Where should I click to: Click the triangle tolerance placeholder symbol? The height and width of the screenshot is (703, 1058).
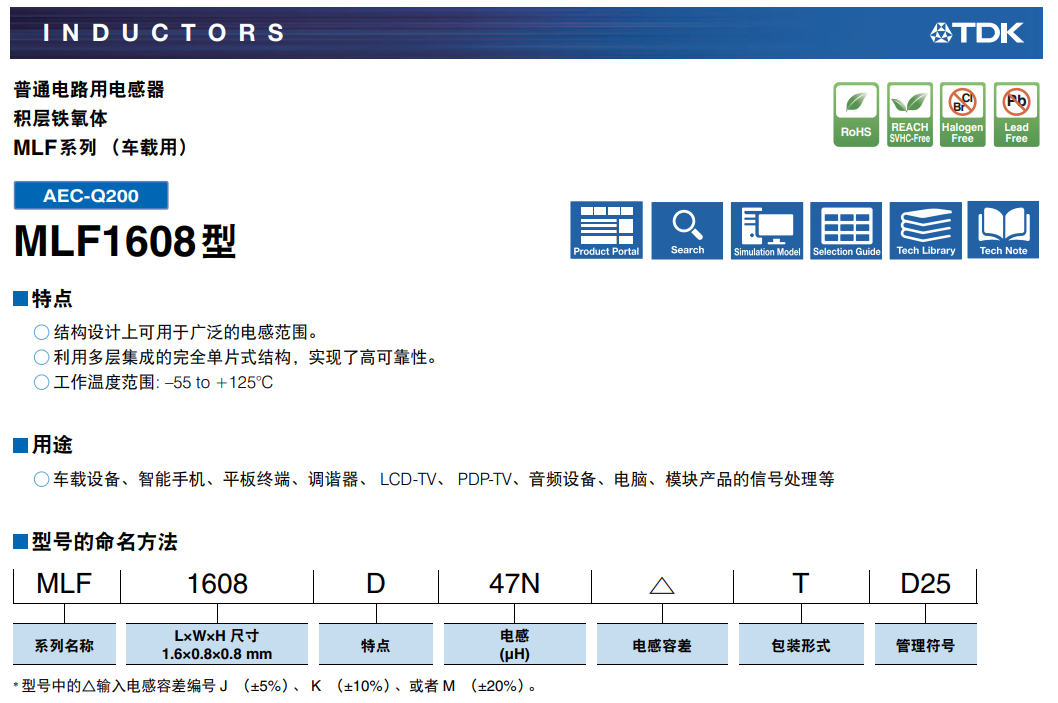pos(662,586)
